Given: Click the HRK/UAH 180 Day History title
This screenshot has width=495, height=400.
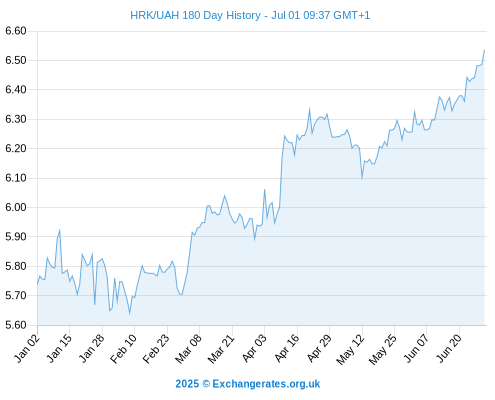Looking at the screenshot, I should (250, 15).
